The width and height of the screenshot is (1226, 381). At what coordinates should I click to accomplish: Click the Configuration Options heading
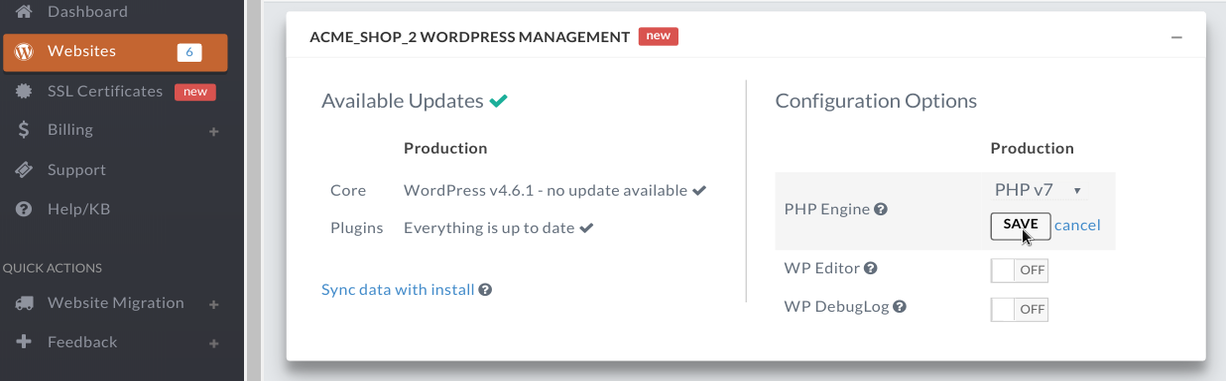pyautogui.click(x=876, y=101)
